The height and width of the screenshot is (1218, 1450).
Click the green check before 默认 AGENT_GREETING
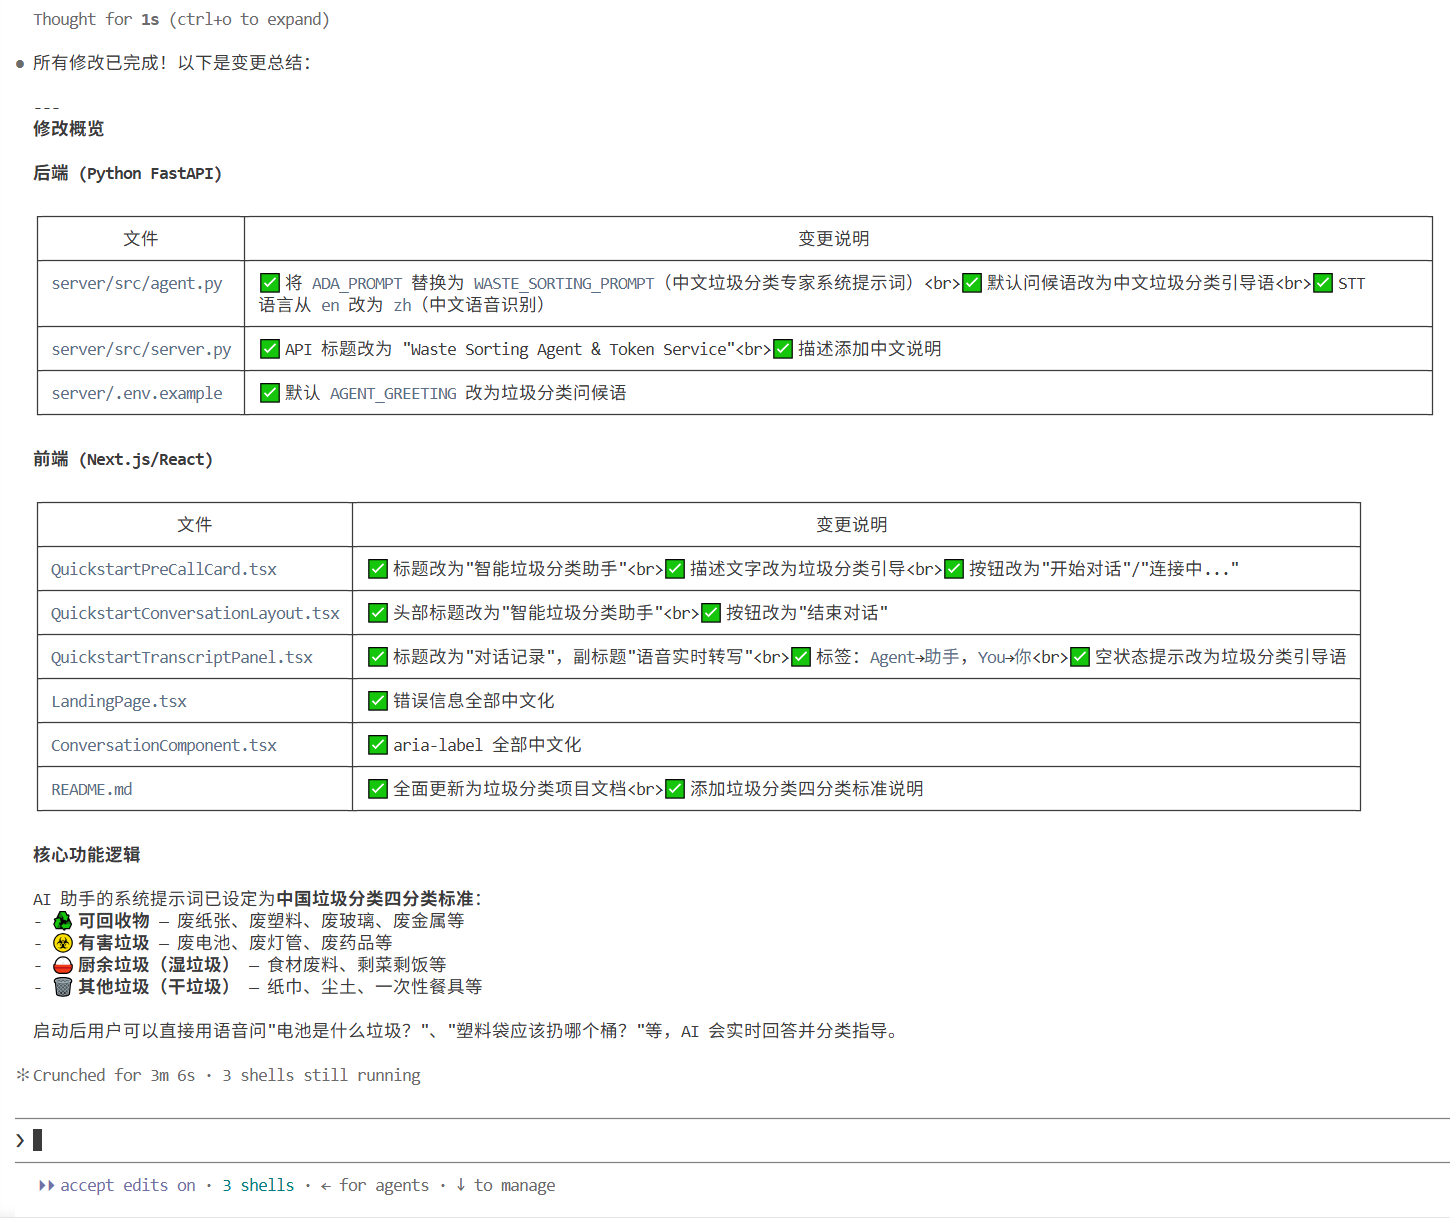(270, 393)
